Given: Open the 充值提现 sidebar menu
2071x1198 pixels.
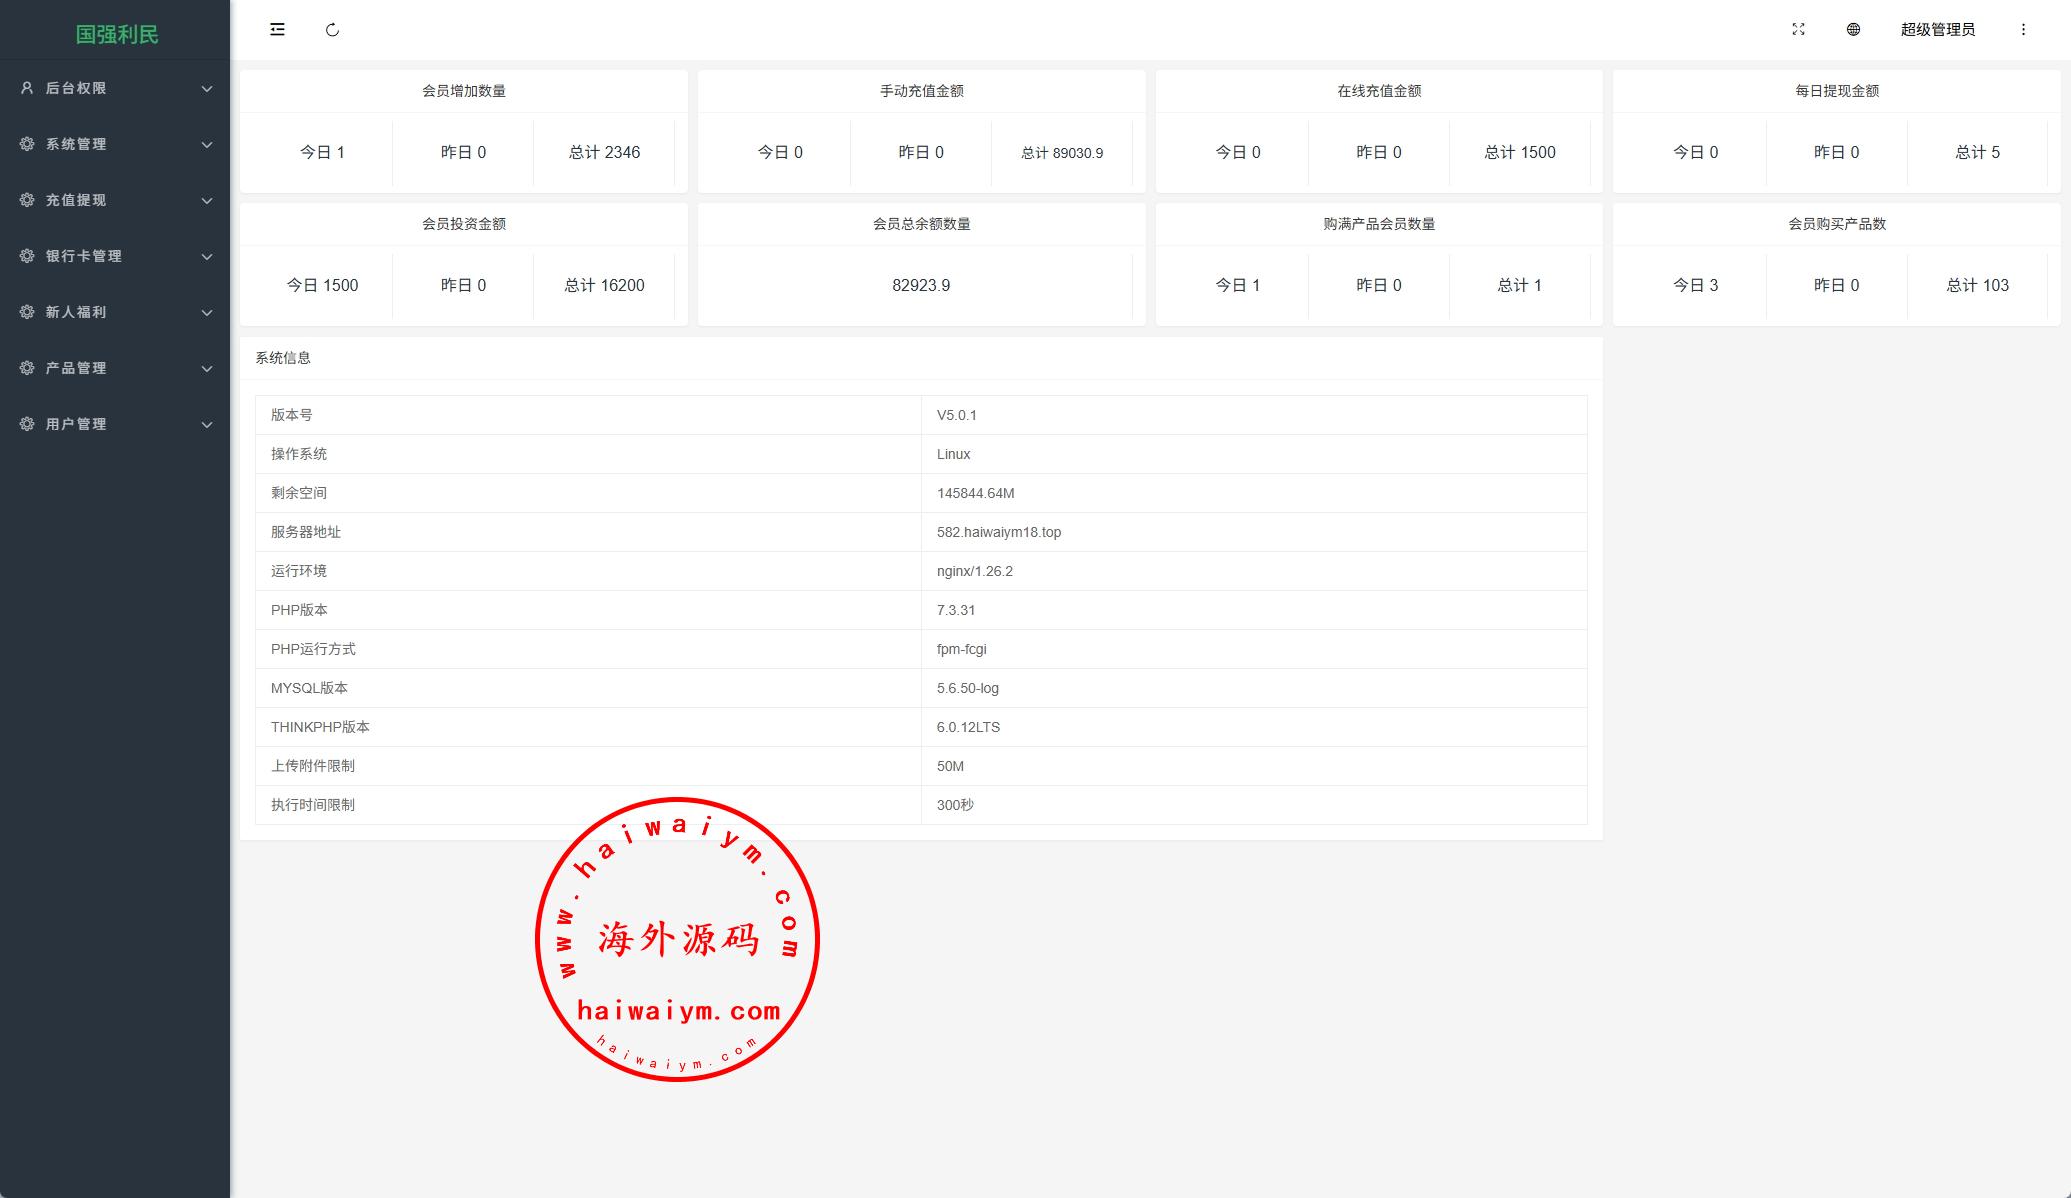Looking at the screenshot, I should coord(76,200).
